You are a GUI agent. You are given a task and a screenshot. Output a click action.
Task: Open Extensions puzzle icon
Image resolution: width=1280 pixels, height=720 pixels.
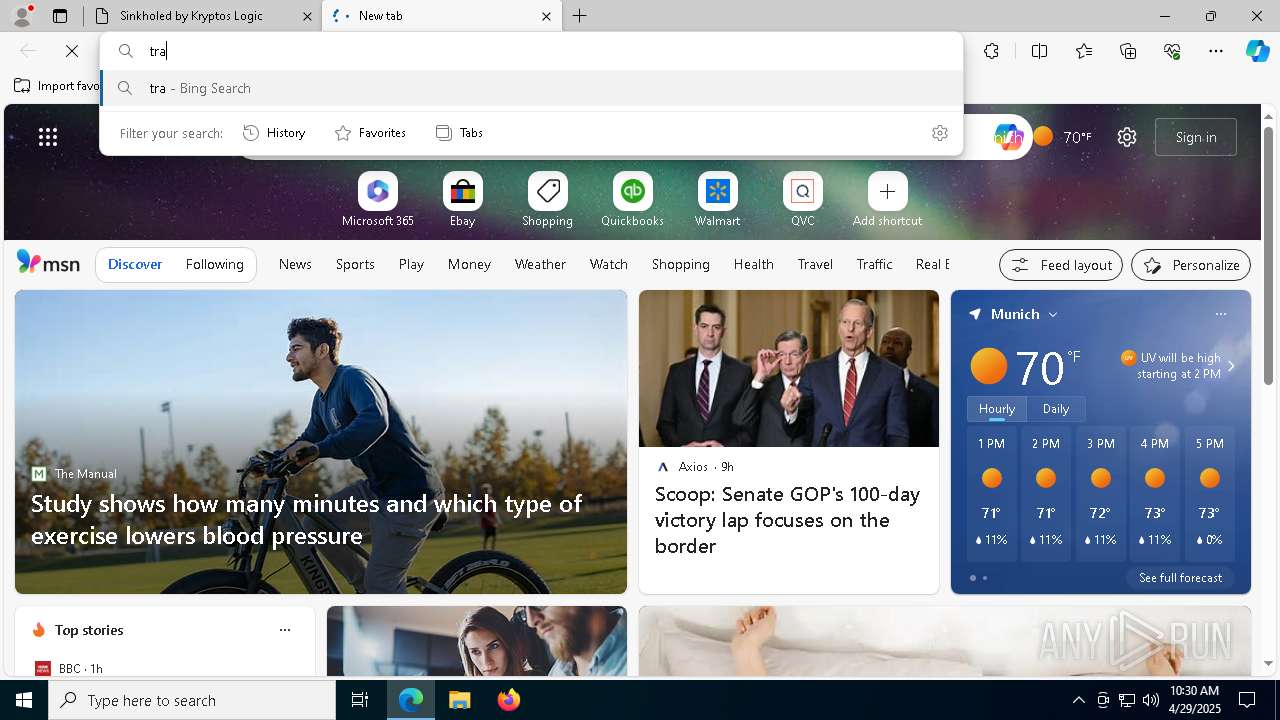[x=991, y=51]
